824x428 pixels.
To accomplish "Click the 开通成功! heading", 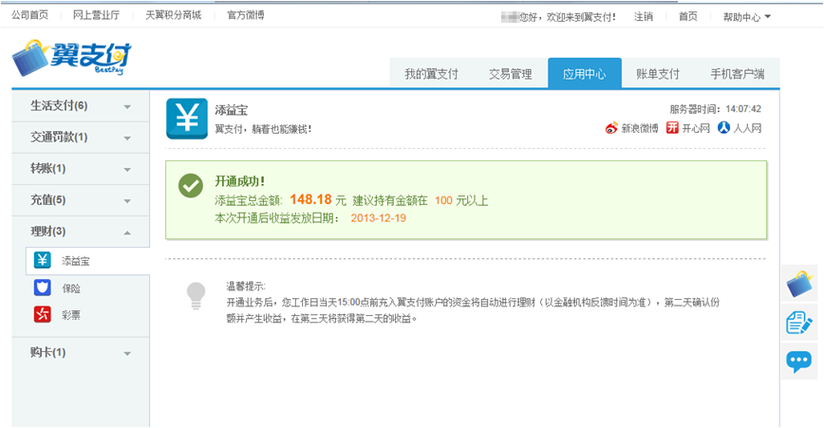I will click(x=240, y=181).
